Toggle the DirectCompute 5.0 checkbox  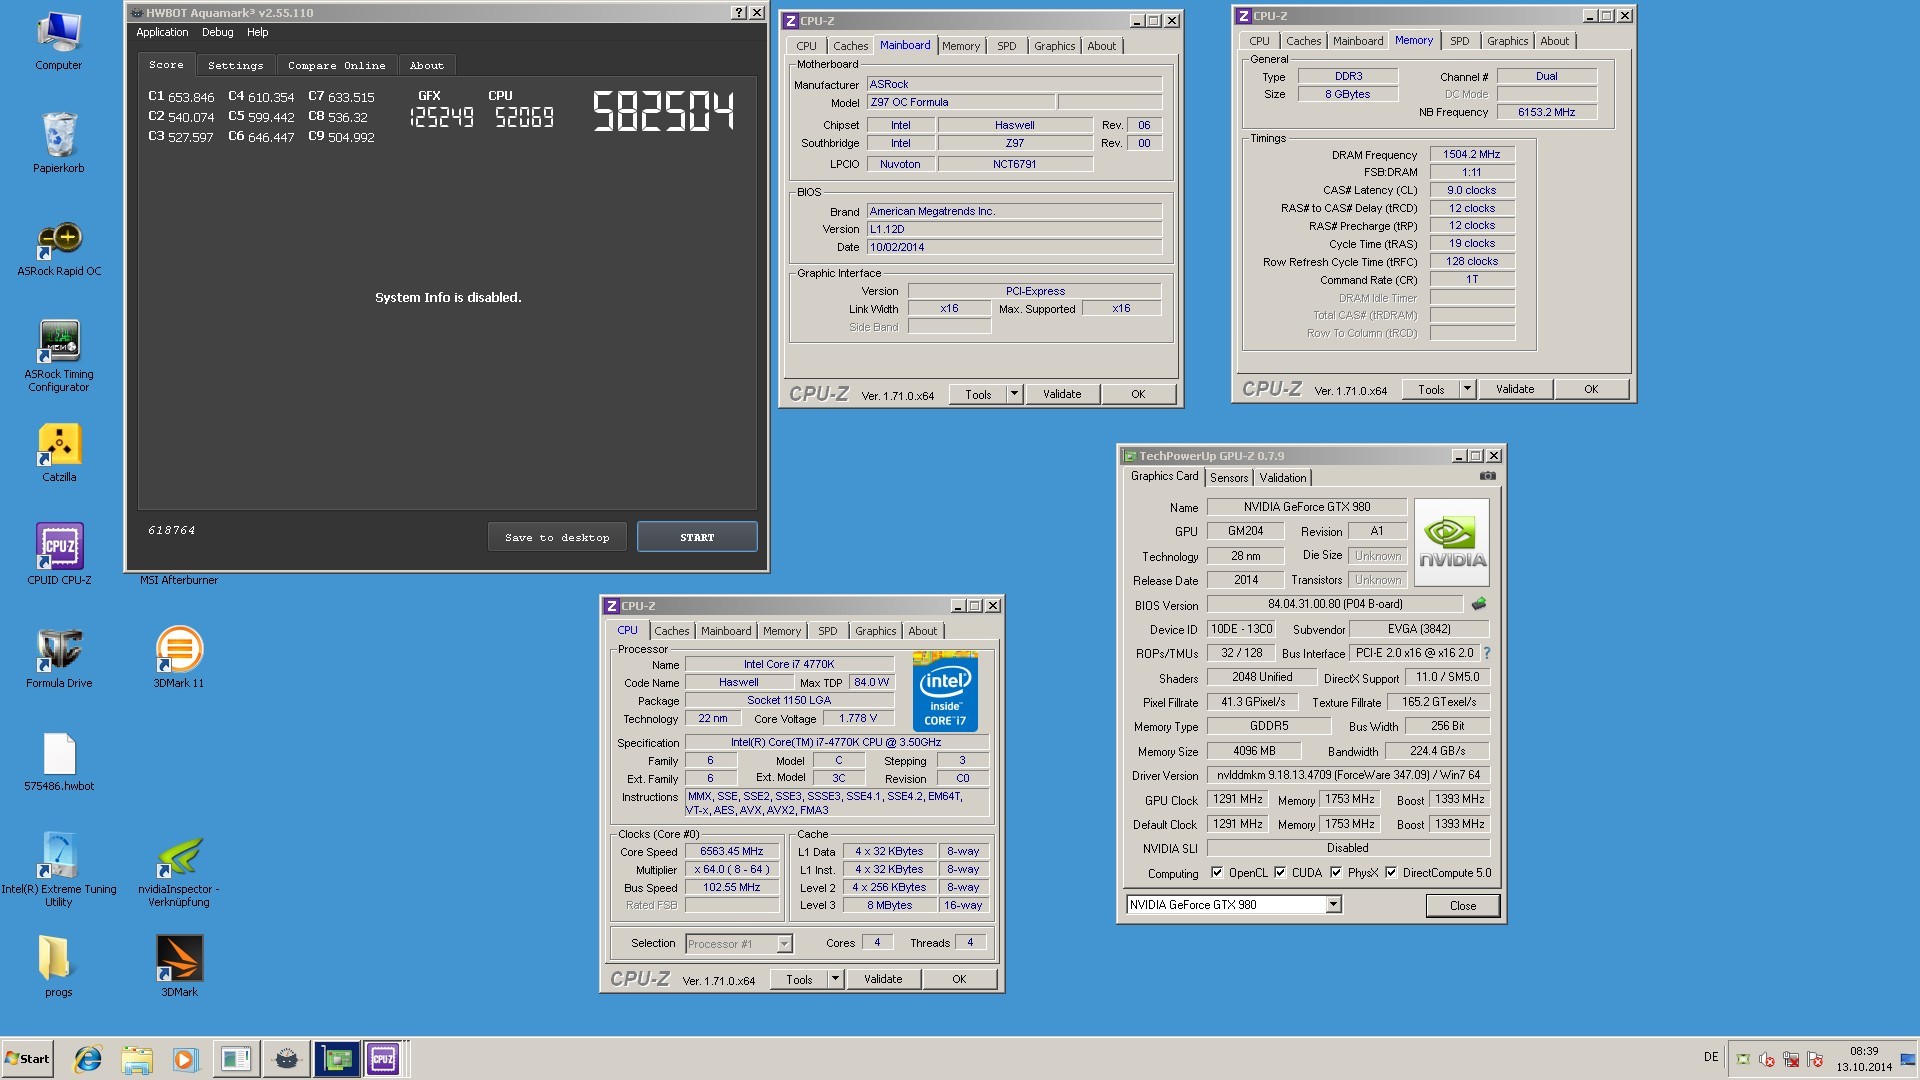(1391, 873)
